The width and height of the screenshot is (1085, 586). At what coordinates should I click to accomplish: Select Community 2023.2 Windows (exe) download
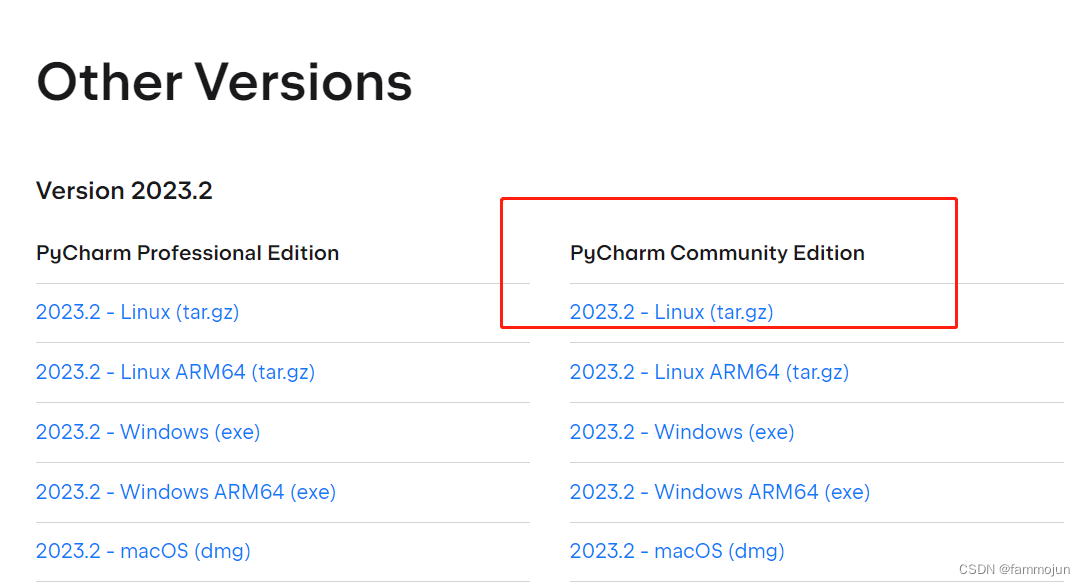[x=682, y=432]
